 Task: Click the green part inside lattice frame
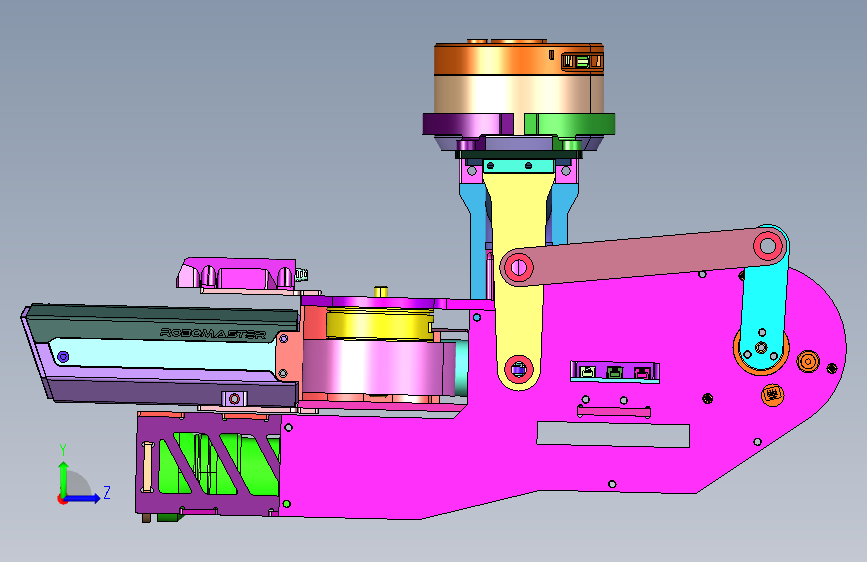221,464
